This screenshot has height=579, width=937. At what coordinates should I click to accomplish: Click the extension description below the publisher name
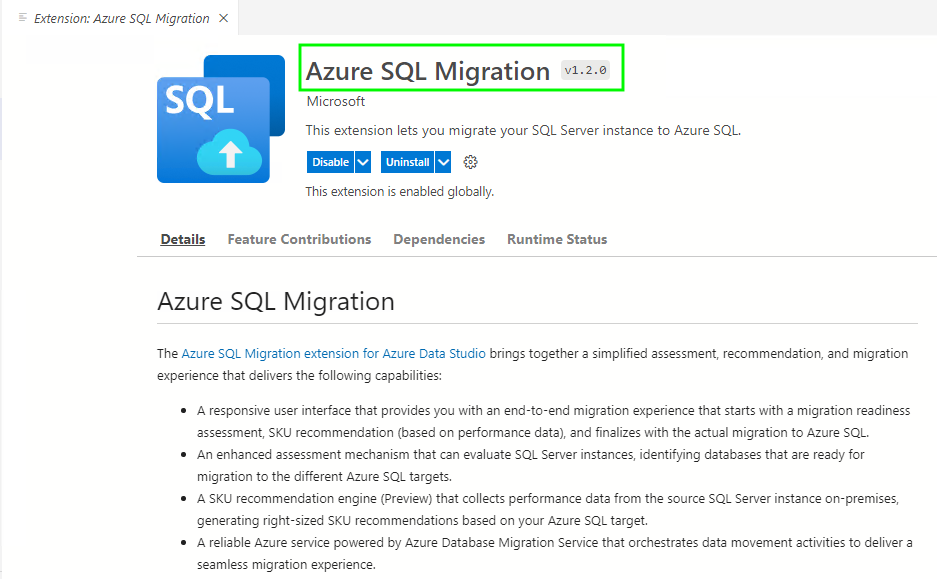tap(523, 130)
